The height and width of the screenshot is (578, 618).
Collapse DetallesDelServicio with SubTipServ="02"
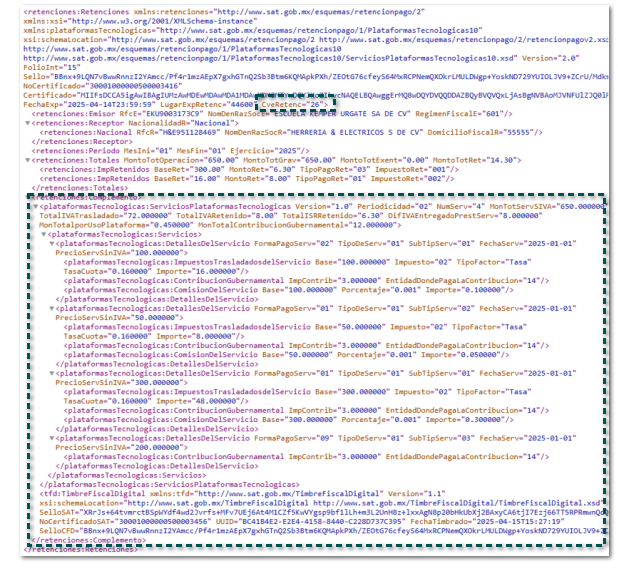(52, 309)
